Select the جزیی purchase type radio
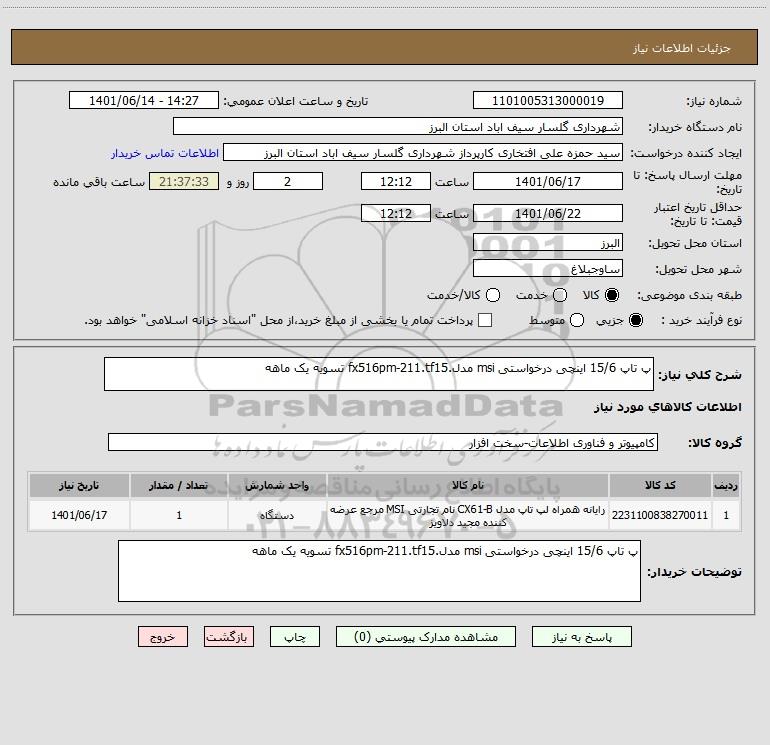The width and height of the screenshot is (770, 745). pos(635,320)
